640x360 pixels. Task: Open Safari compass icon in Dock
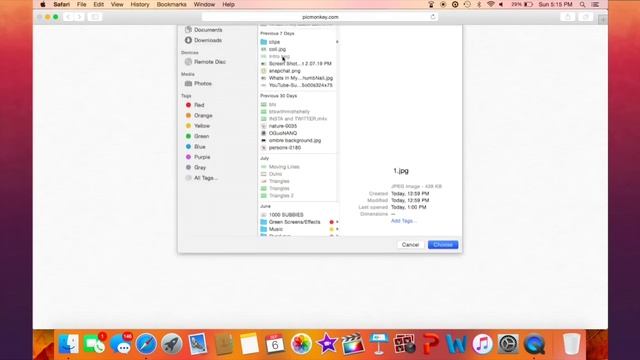[146, 344]
